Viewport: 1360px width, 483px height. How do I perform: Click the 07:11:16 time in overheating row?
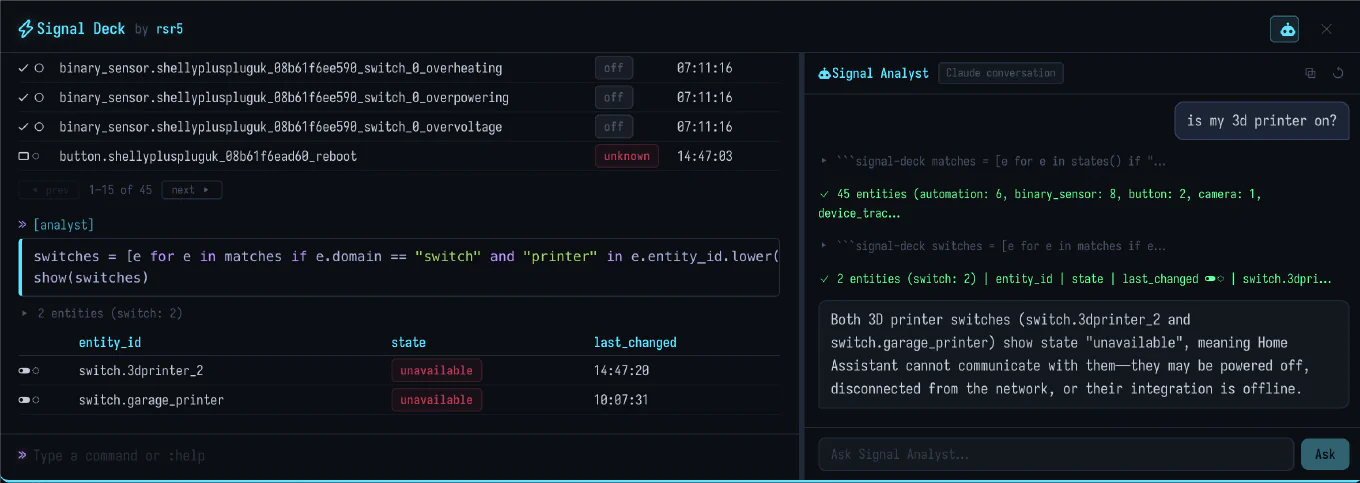[704, 68]
